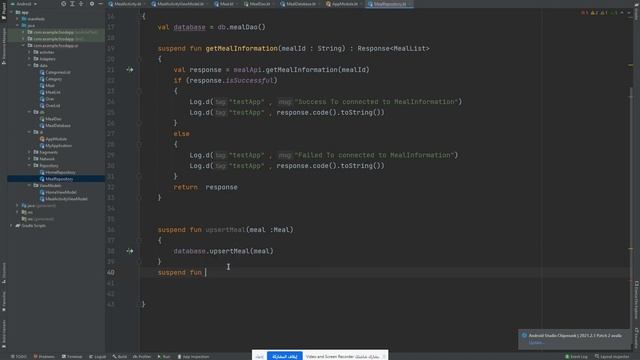Collapse the data package
Screen dimensions: 640x360
[29, 65]
